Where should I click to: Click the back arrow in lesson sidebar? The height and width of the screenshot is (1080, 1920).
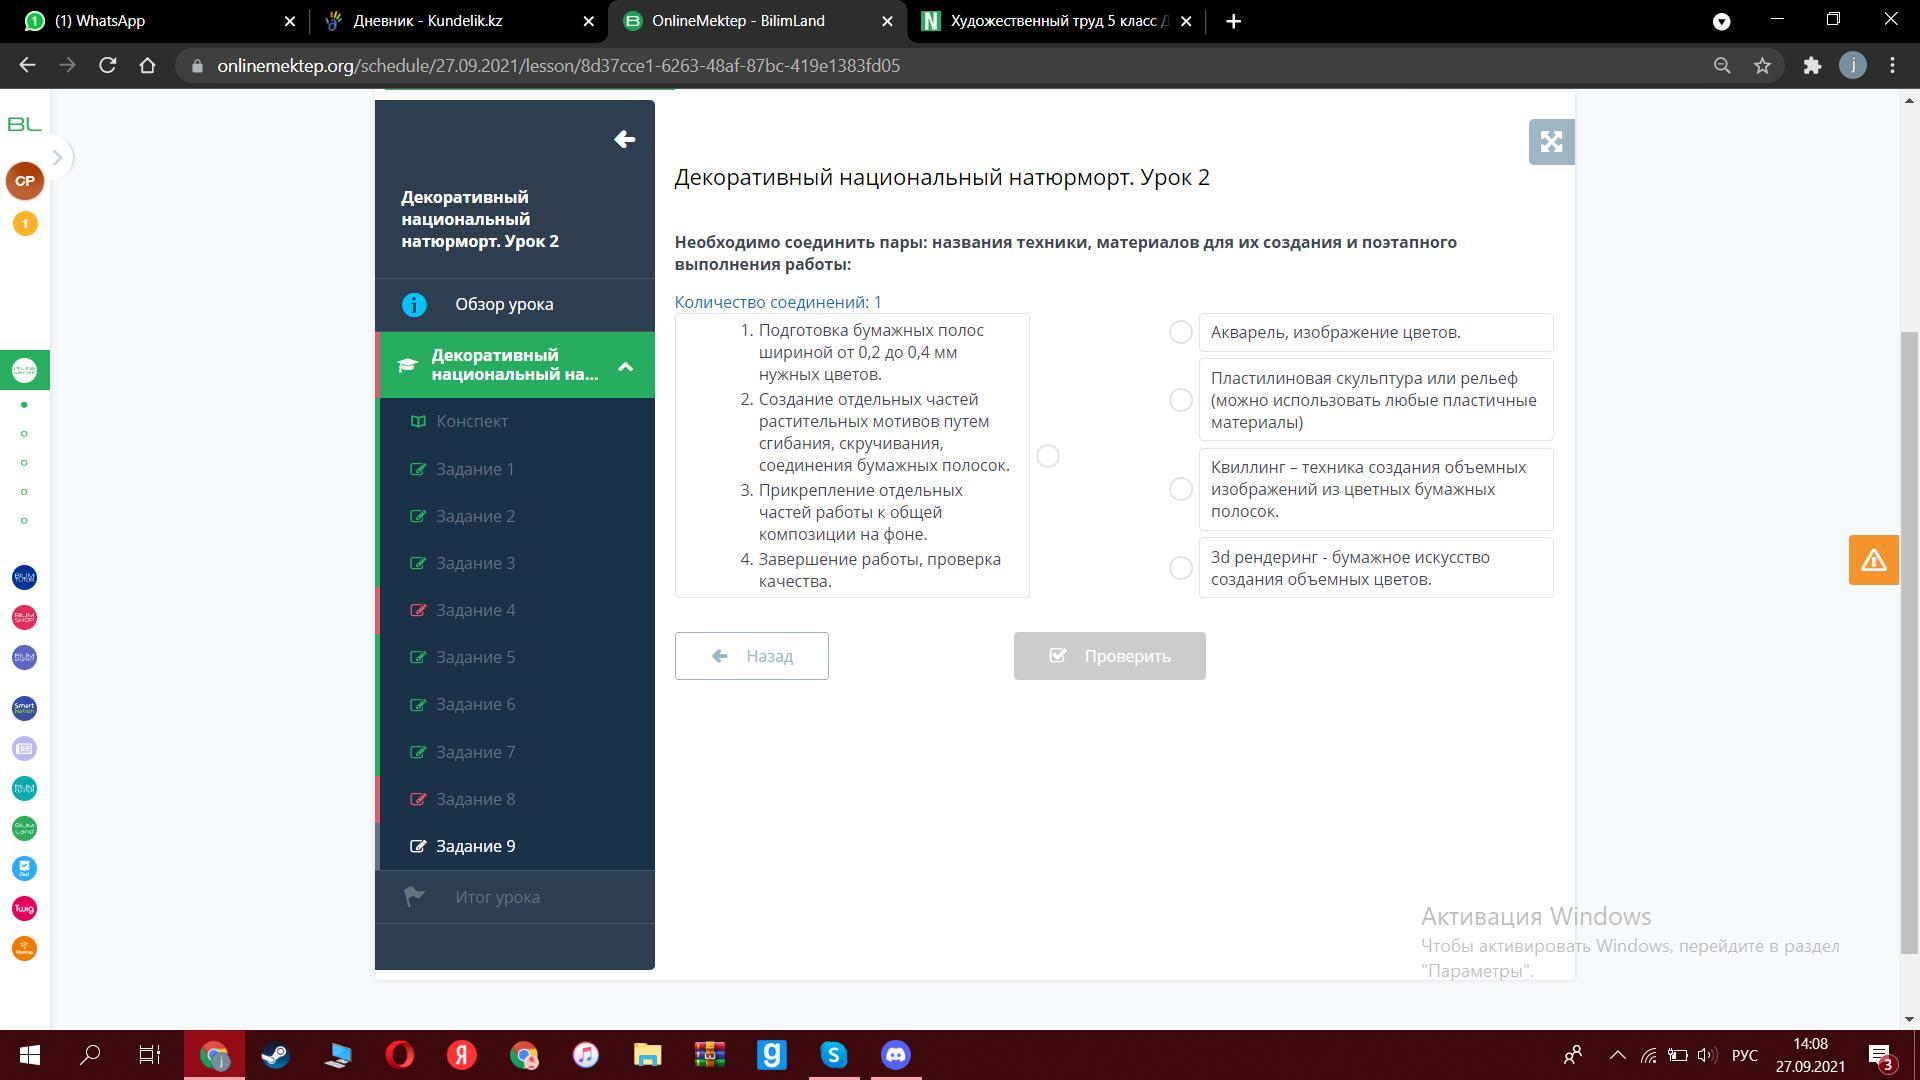pyautogui.click(x=624, y=140)
